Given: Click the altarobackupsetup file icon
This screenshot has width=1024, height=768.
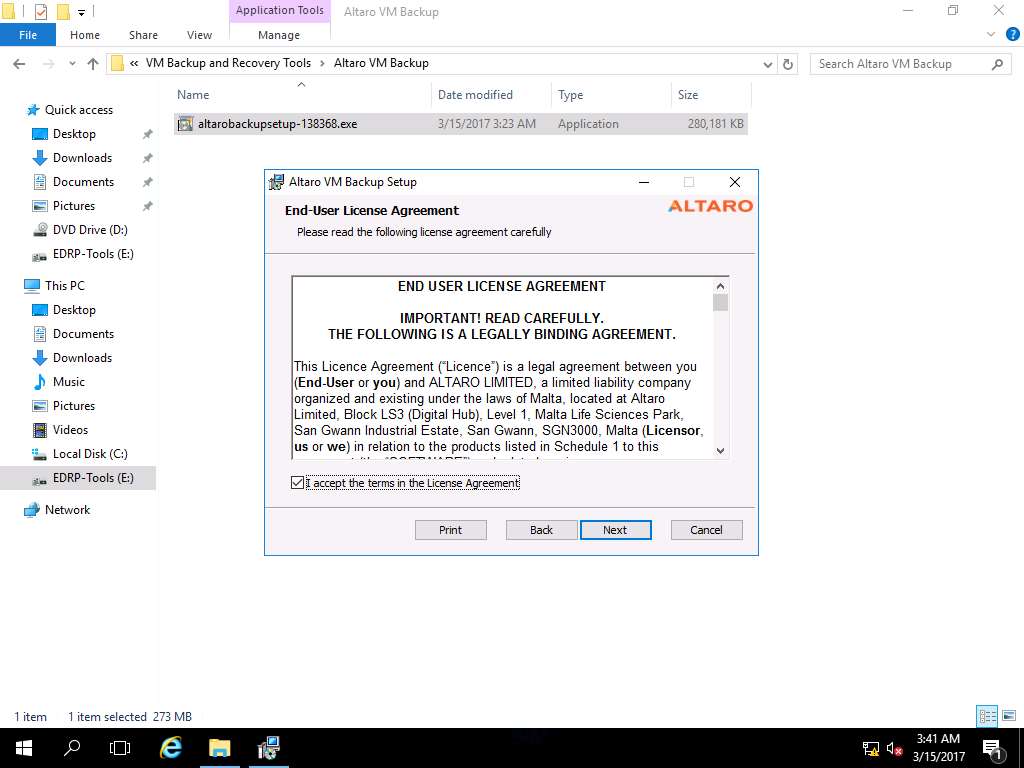Looking at the screenshot, I should (x=185, y=123).
